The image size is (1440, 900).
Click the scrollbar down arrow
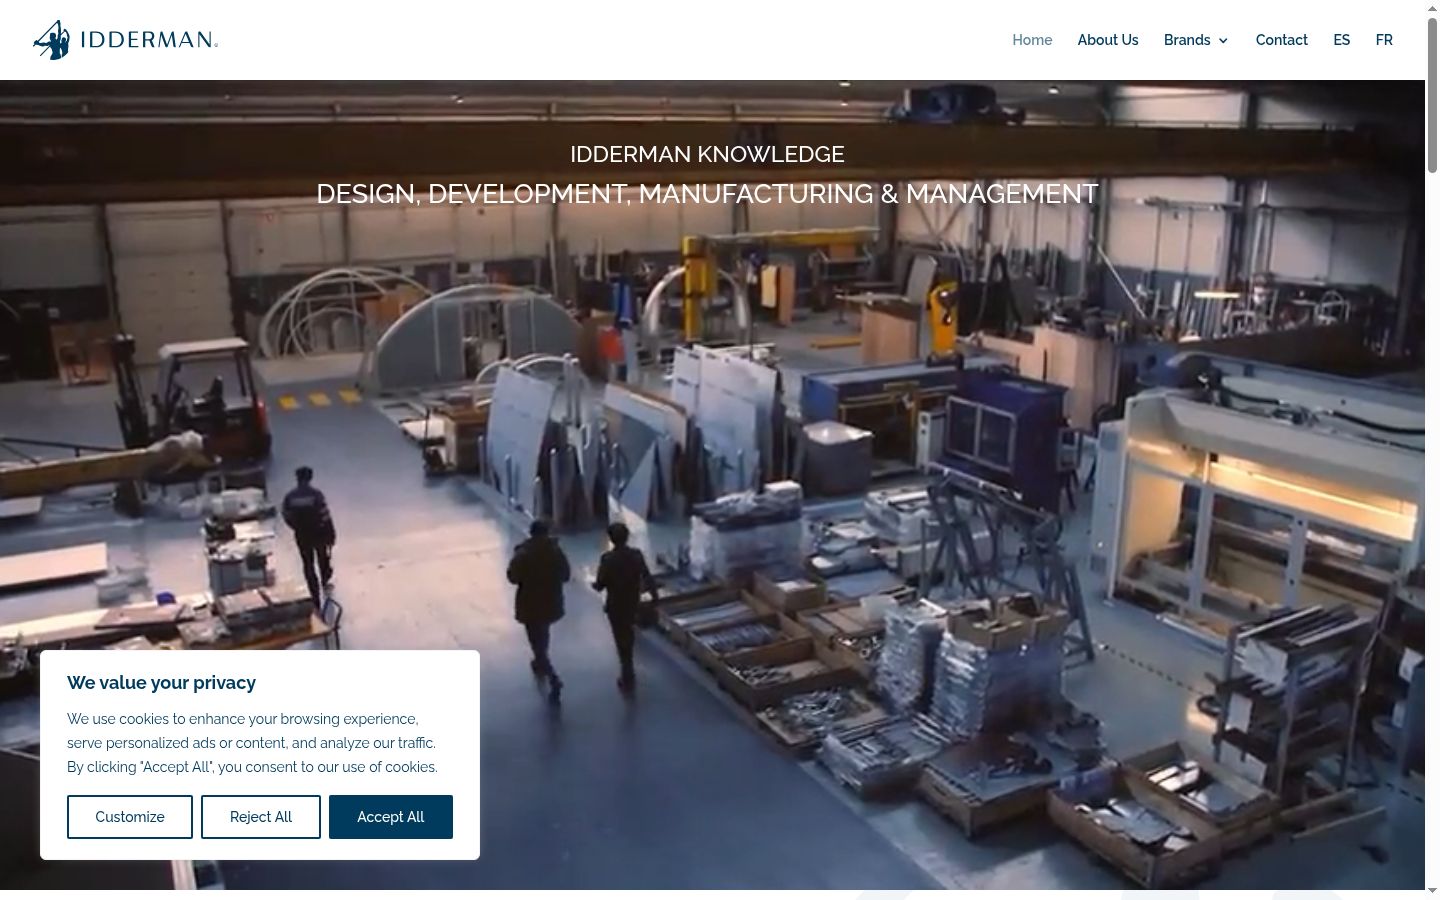click(x=1432, y=891)
